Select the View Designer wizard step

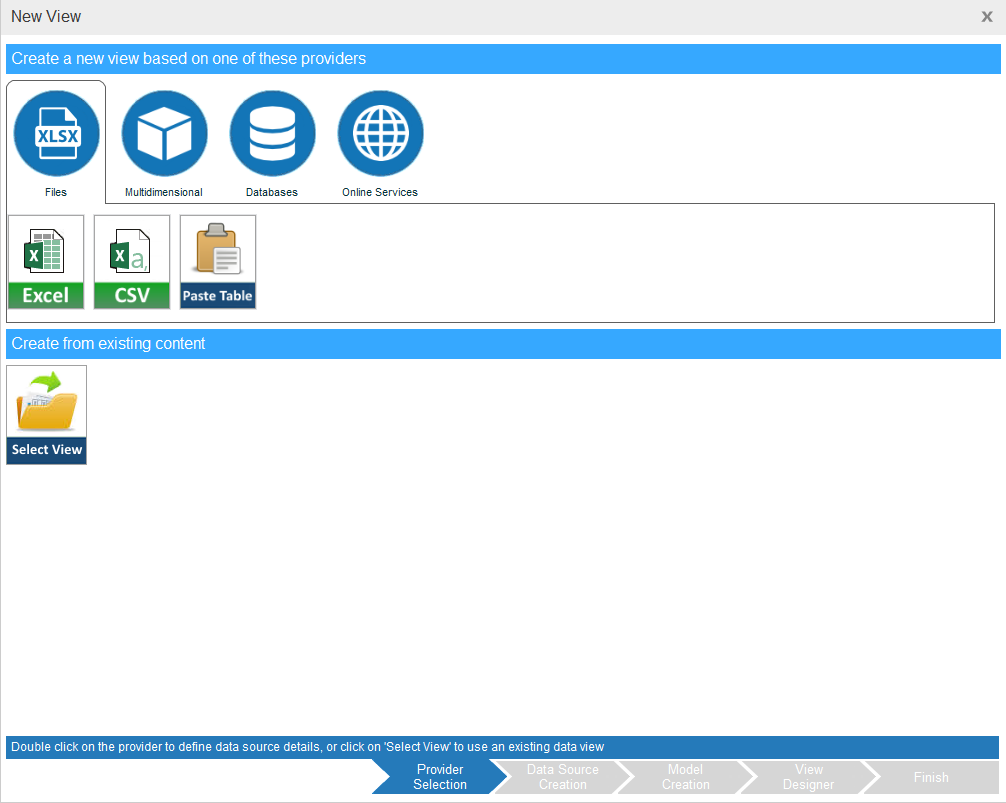pos(808,777)
